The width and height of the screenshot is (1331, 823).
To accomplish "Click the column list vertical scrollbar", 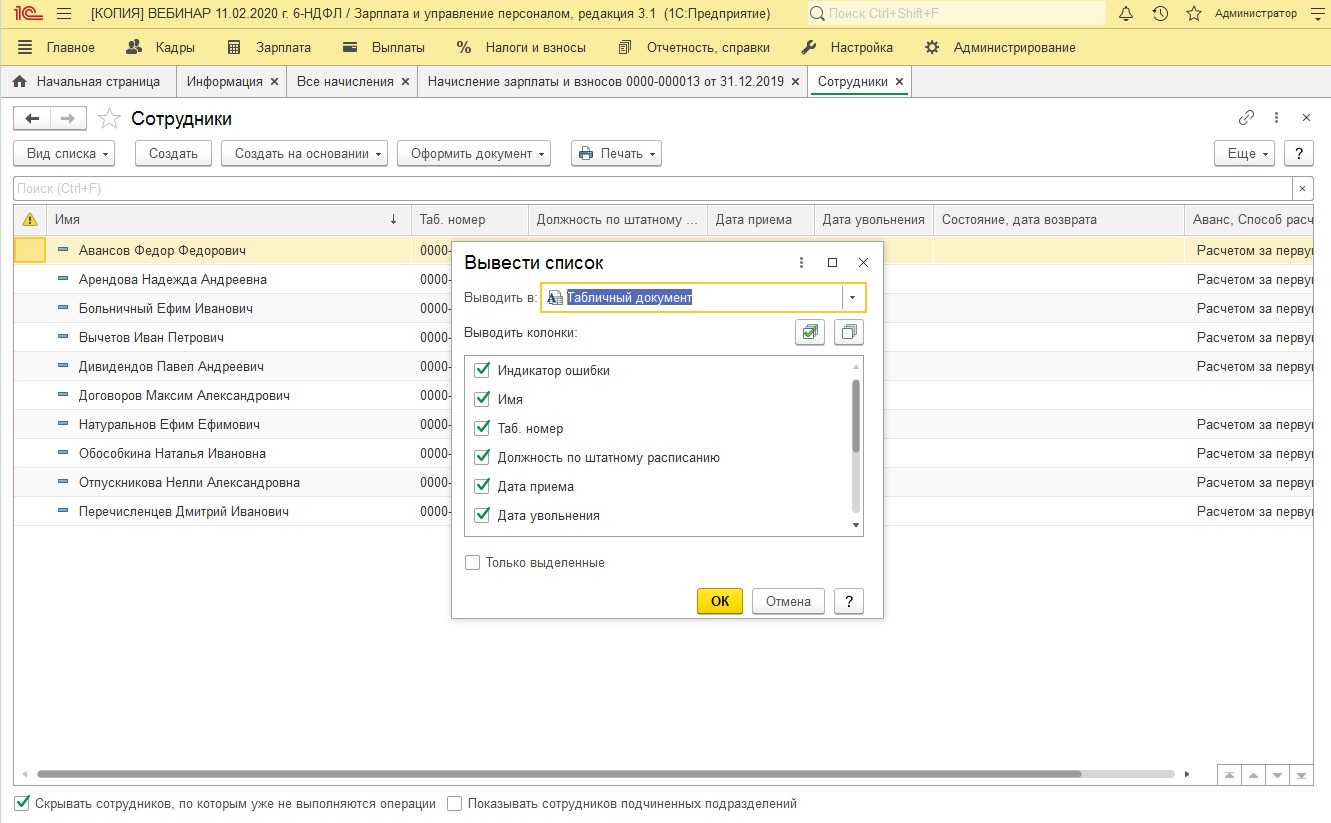I will click(856, 415).
